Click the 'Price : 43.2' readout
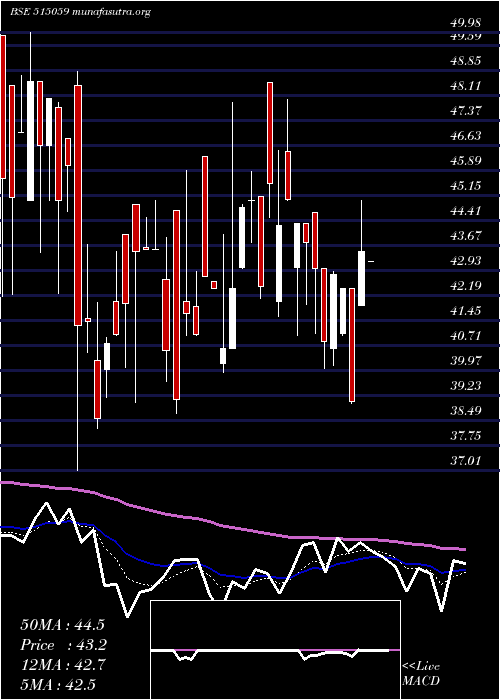The image size is (500, 700). click(x=63, y=645)
